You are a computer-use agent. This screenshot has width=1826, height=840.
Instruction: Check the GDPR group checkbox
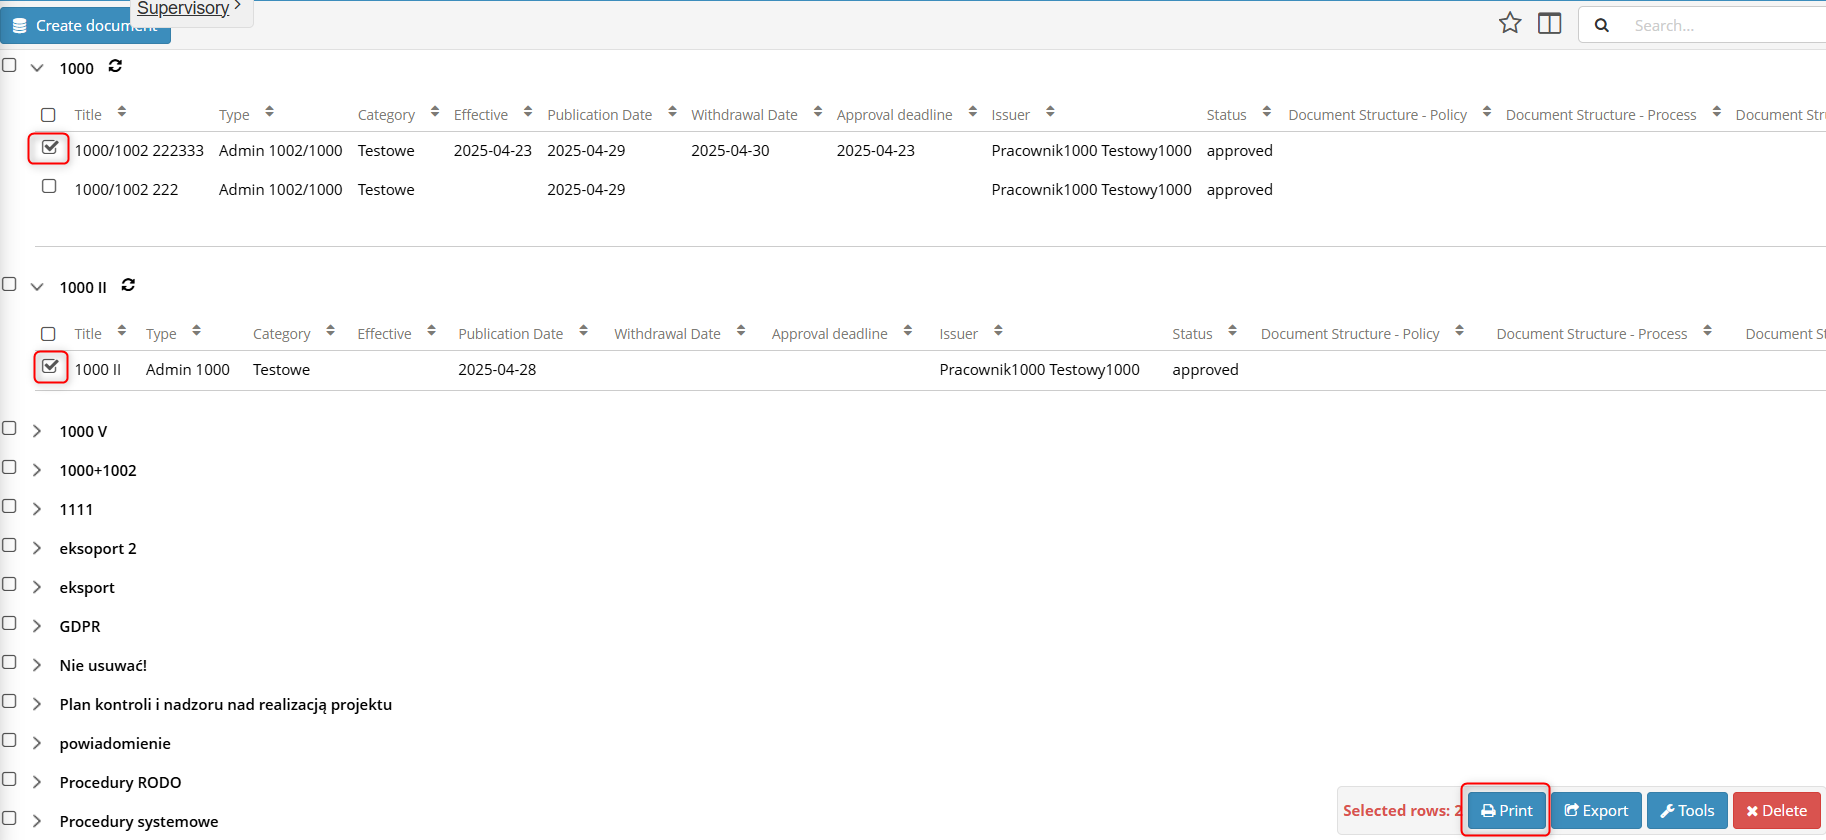click(9, 623)
